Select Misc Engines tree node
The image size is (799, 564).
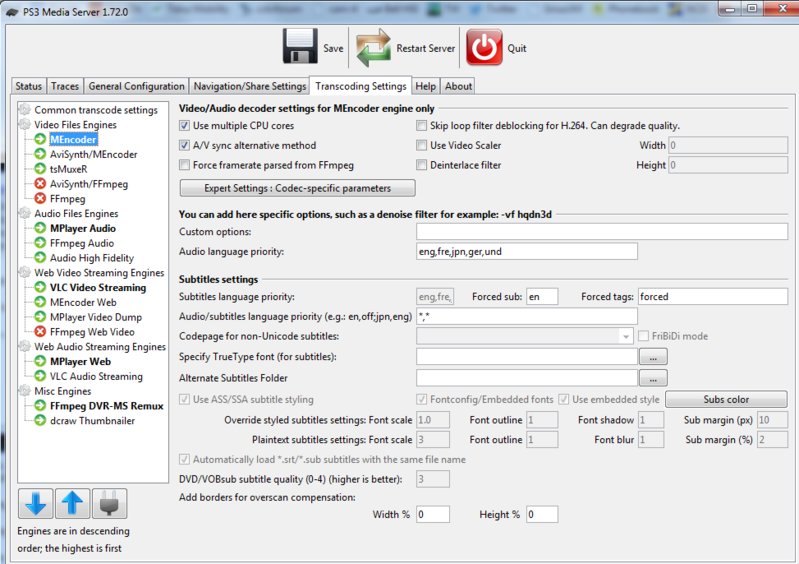tap(63, 391)
